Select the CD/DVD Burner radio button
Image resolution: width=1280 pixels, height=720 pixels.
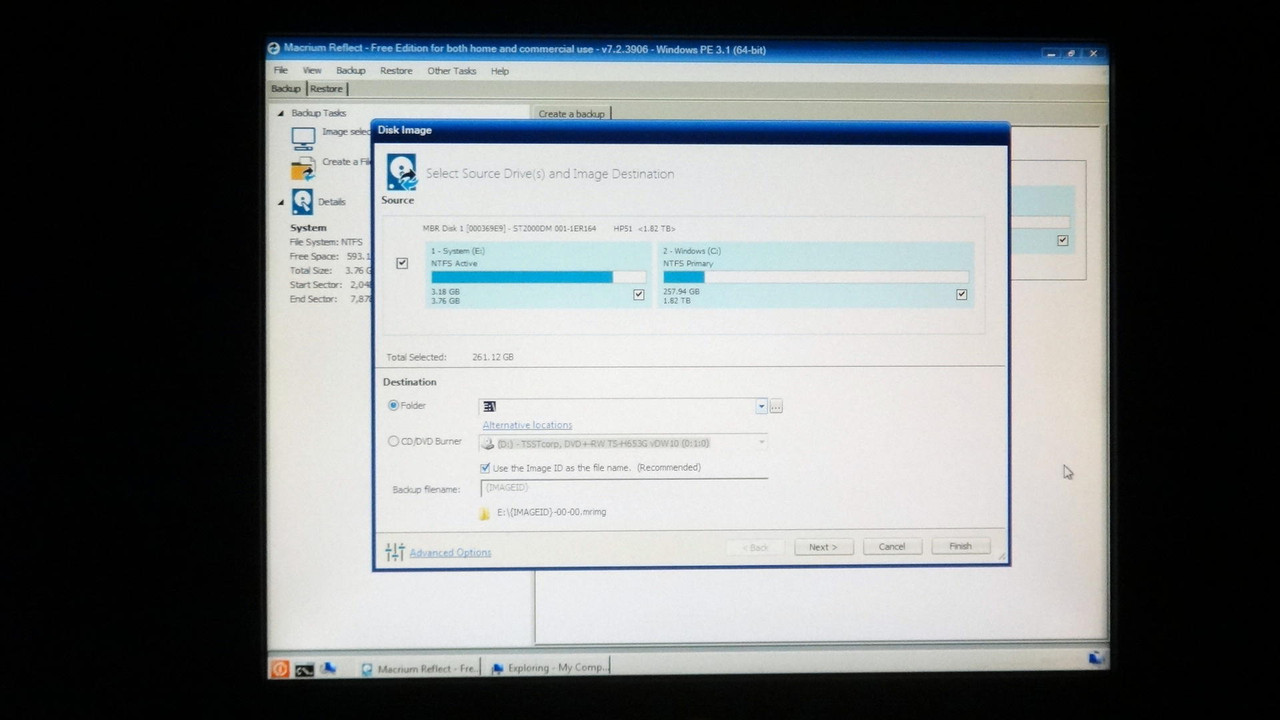tap(393, 441)
